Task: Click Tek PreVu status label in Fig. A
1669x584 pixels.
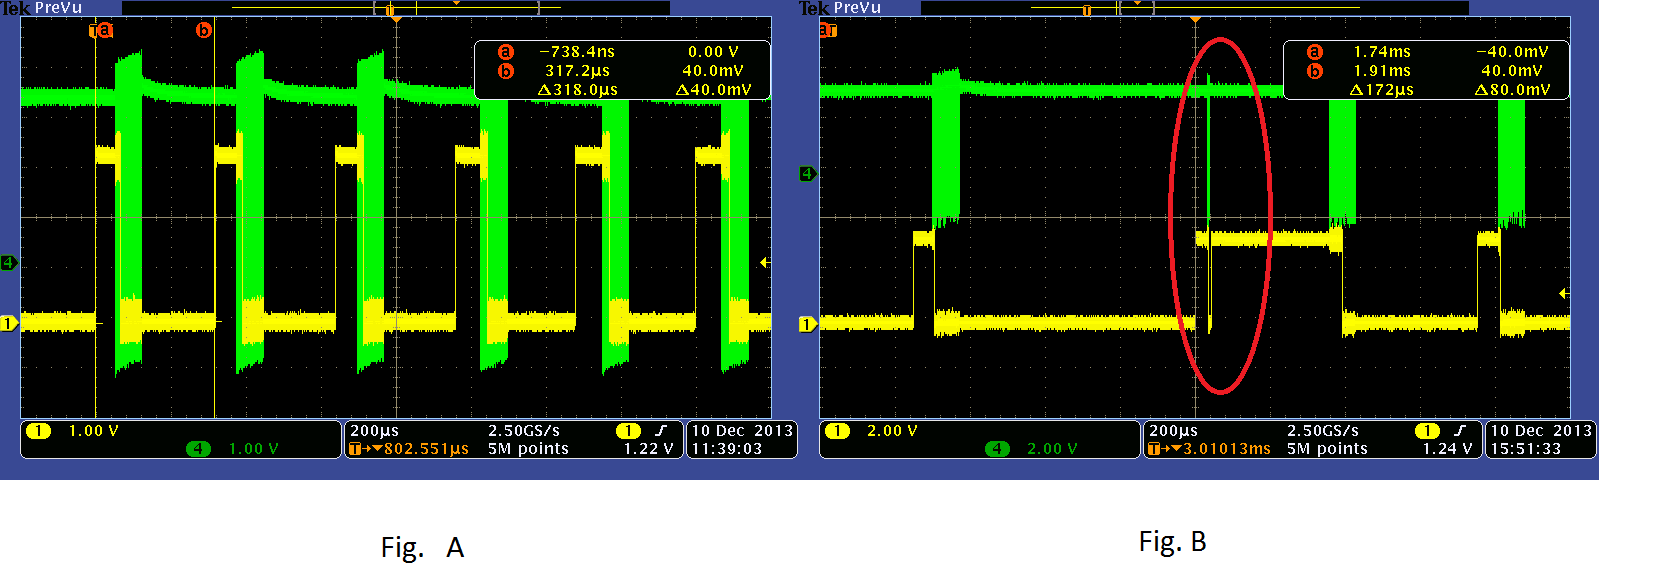Action: [x=42, y=8]
